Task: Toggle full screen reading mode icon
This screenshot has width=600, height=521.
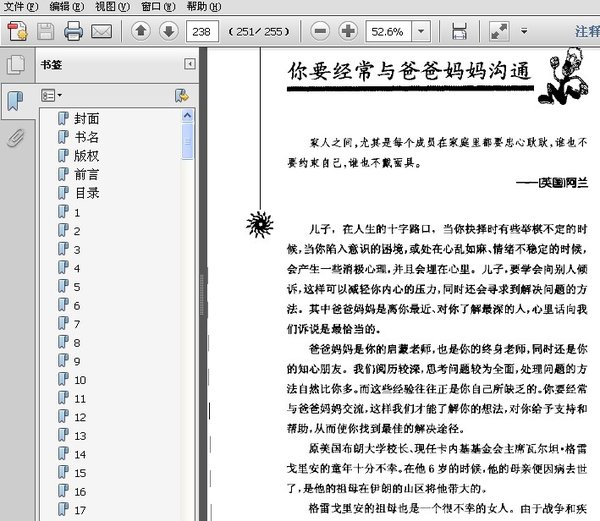Action: click(499, 31)
